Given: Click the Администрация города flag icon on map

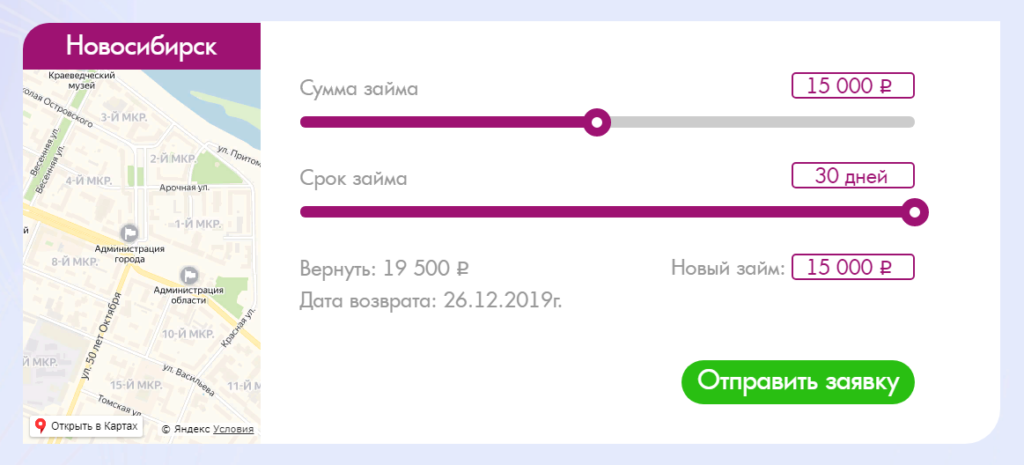Looking at the screenshot, I should (128, 232).
